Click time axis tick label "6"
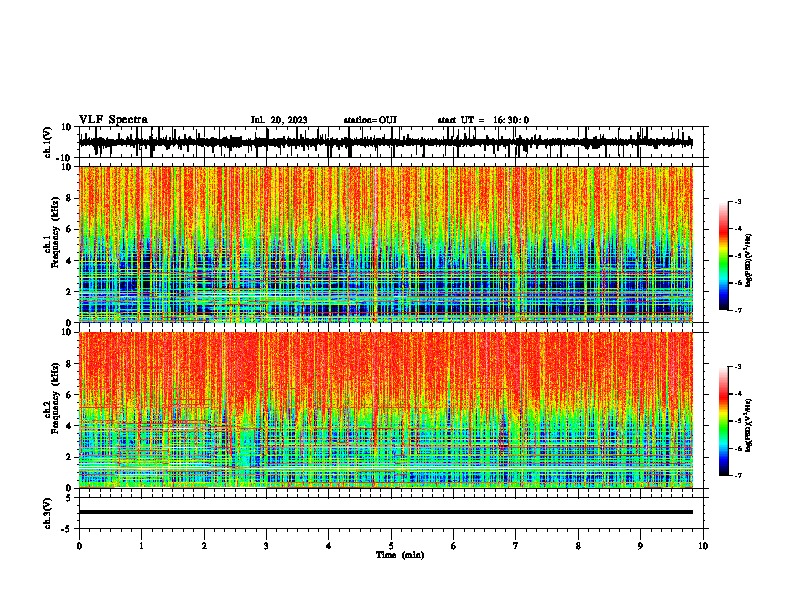 click(x=454, y=546)
